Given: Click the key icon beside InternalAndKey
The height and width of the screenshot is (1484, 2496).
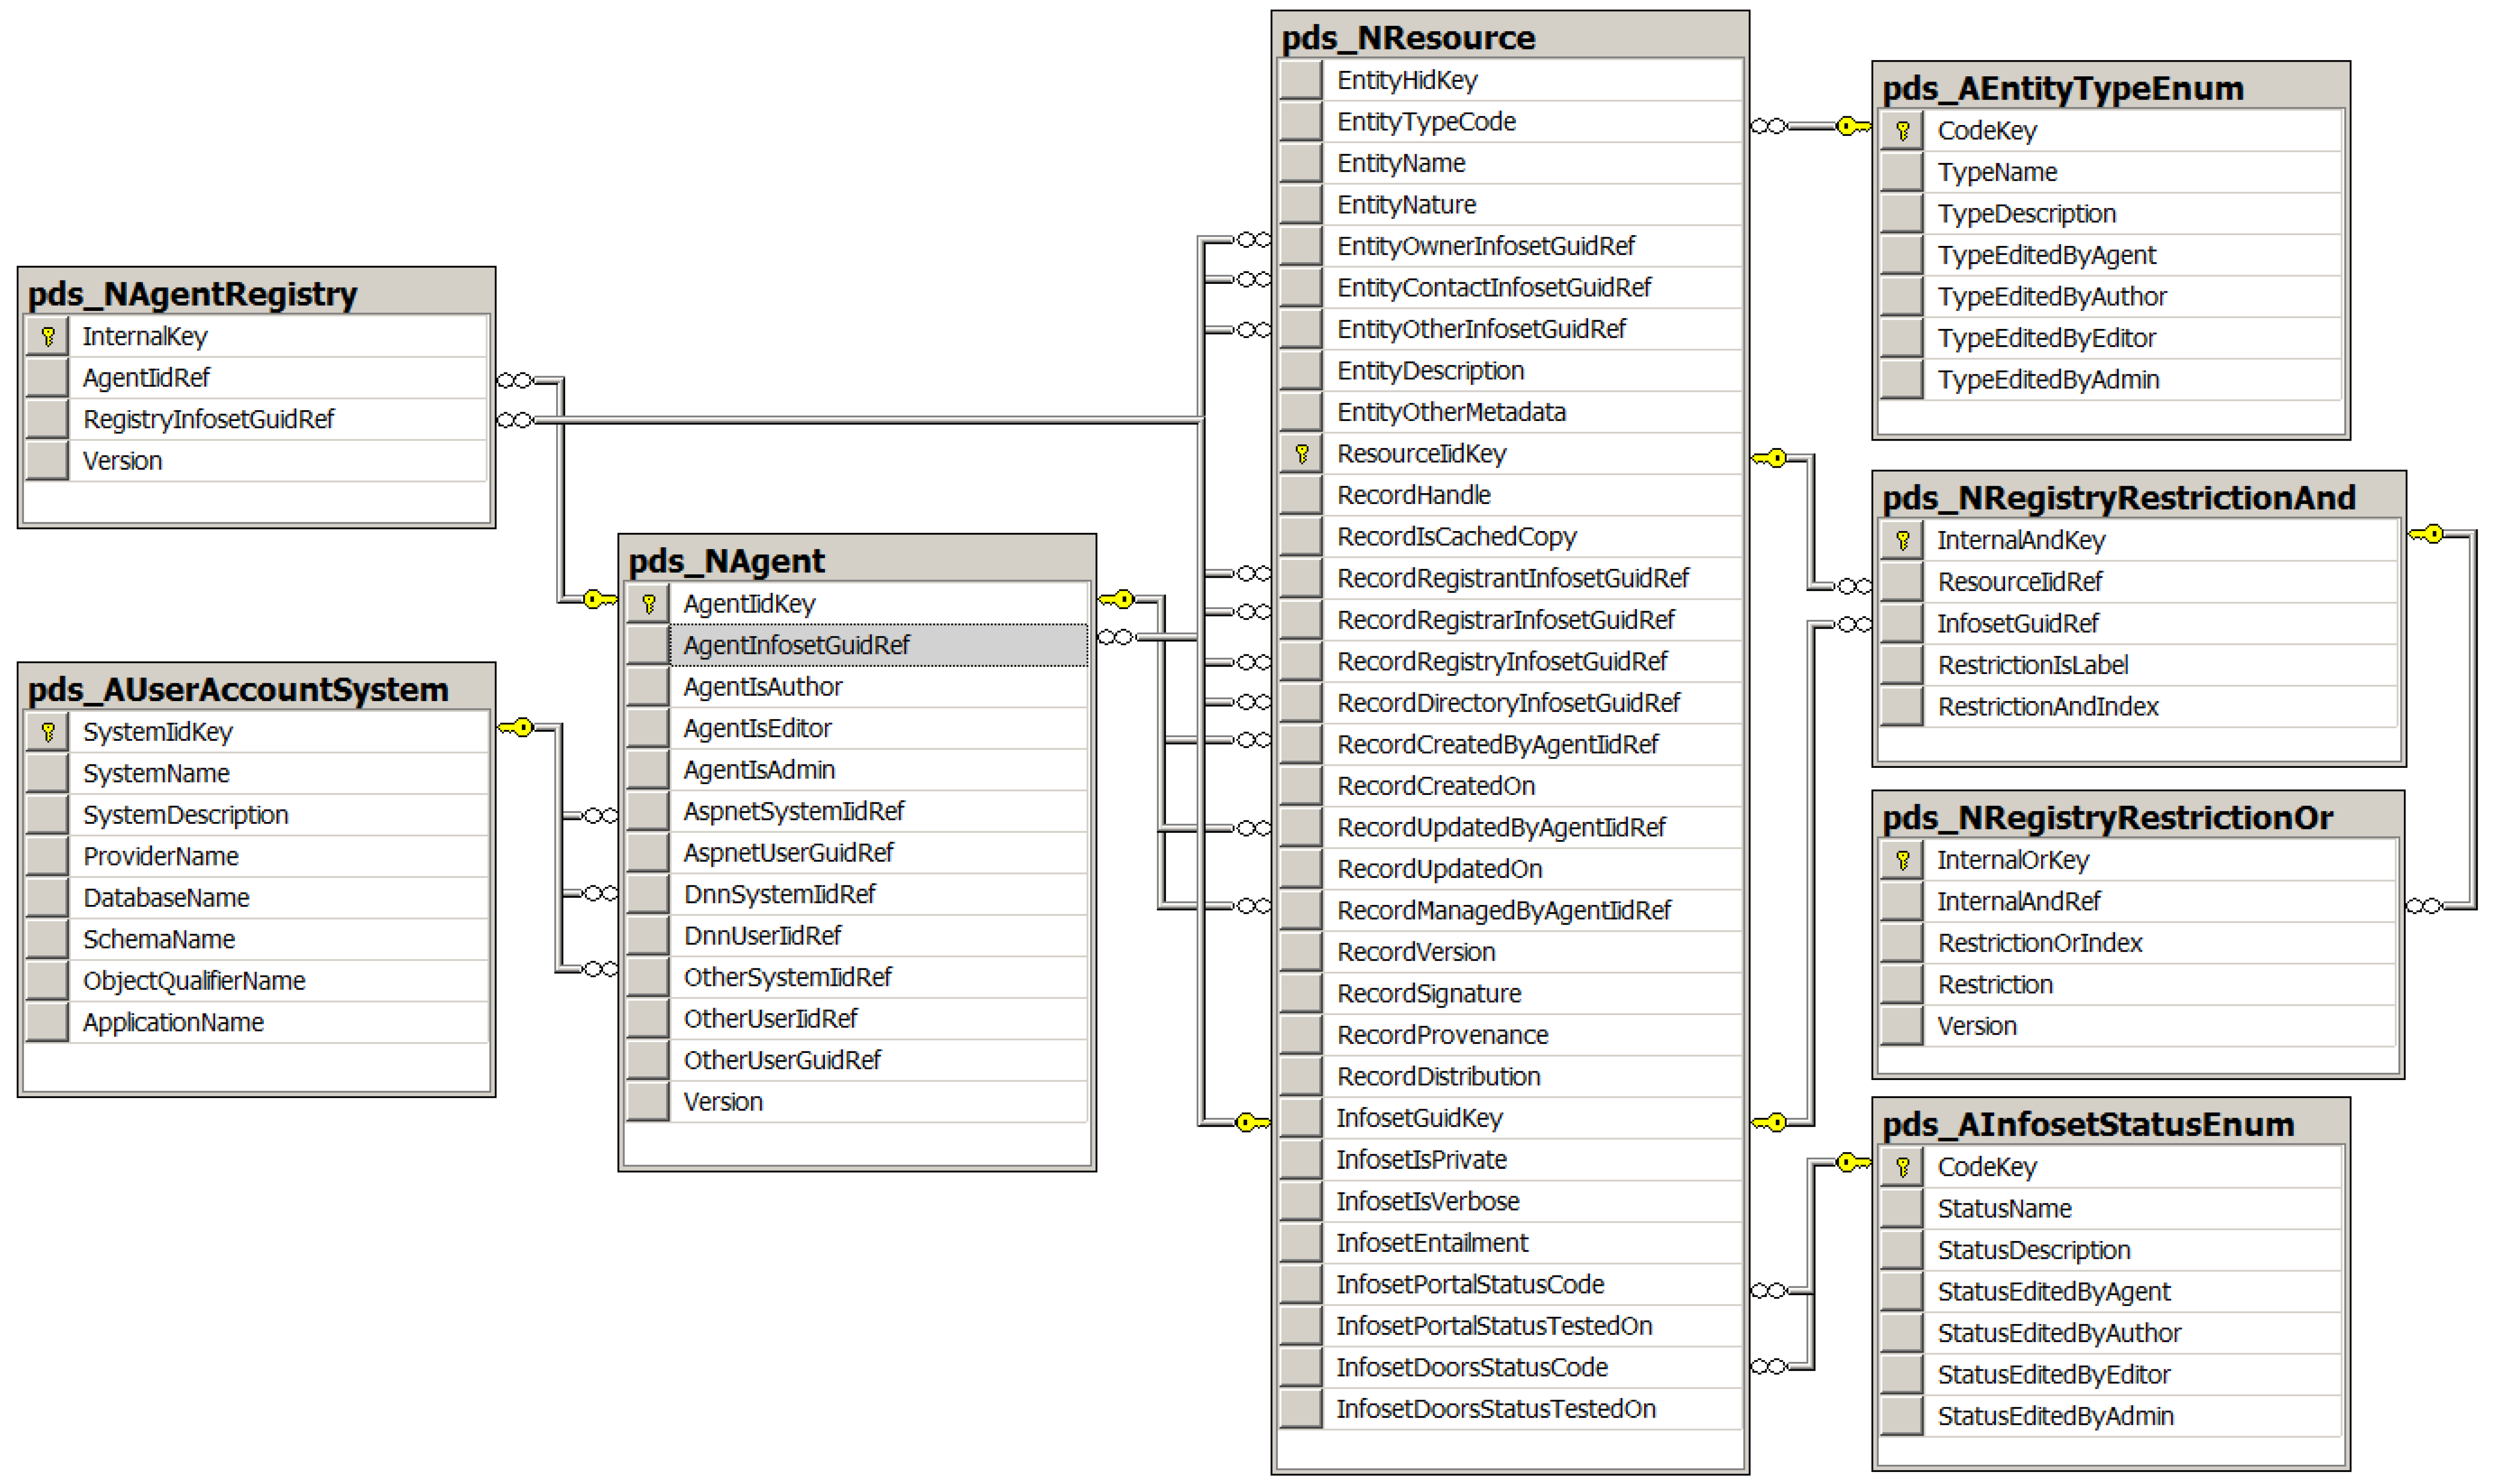Looking at the screenshot, I should pos(1902,541).
